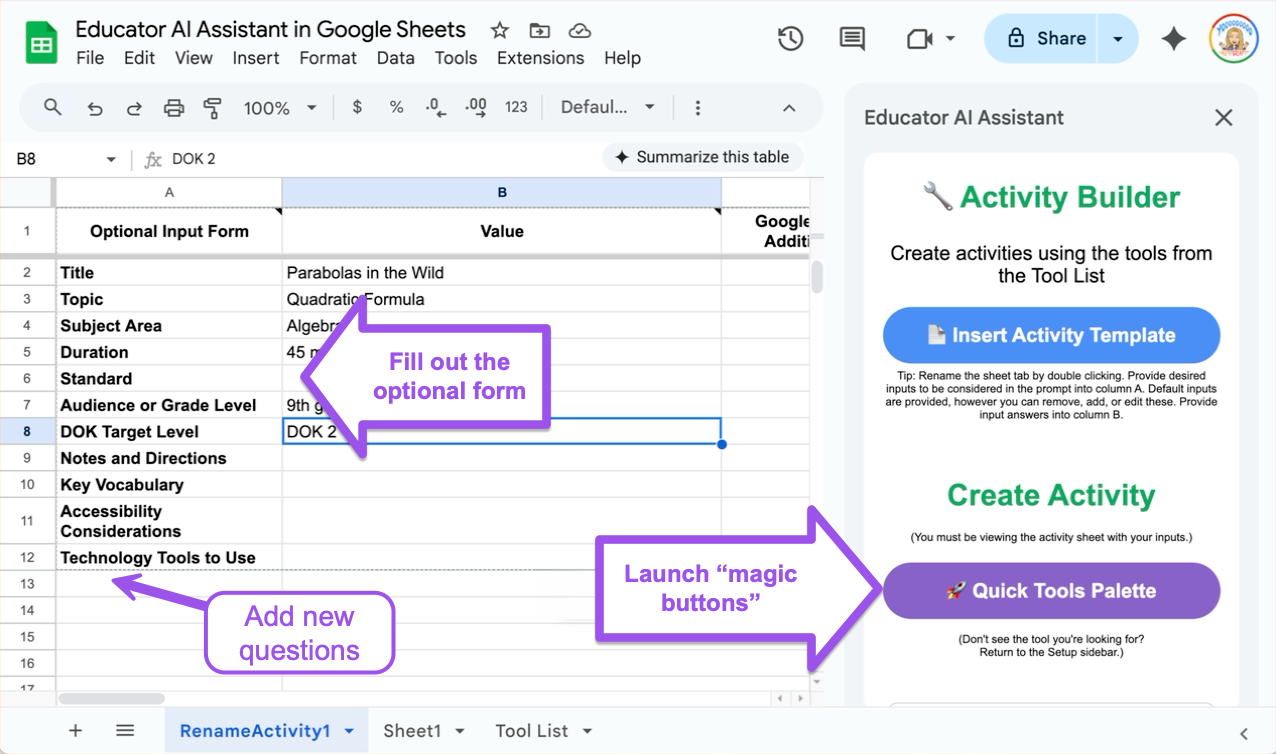
Task: Click the undo arrow
Action: point(95,108)
